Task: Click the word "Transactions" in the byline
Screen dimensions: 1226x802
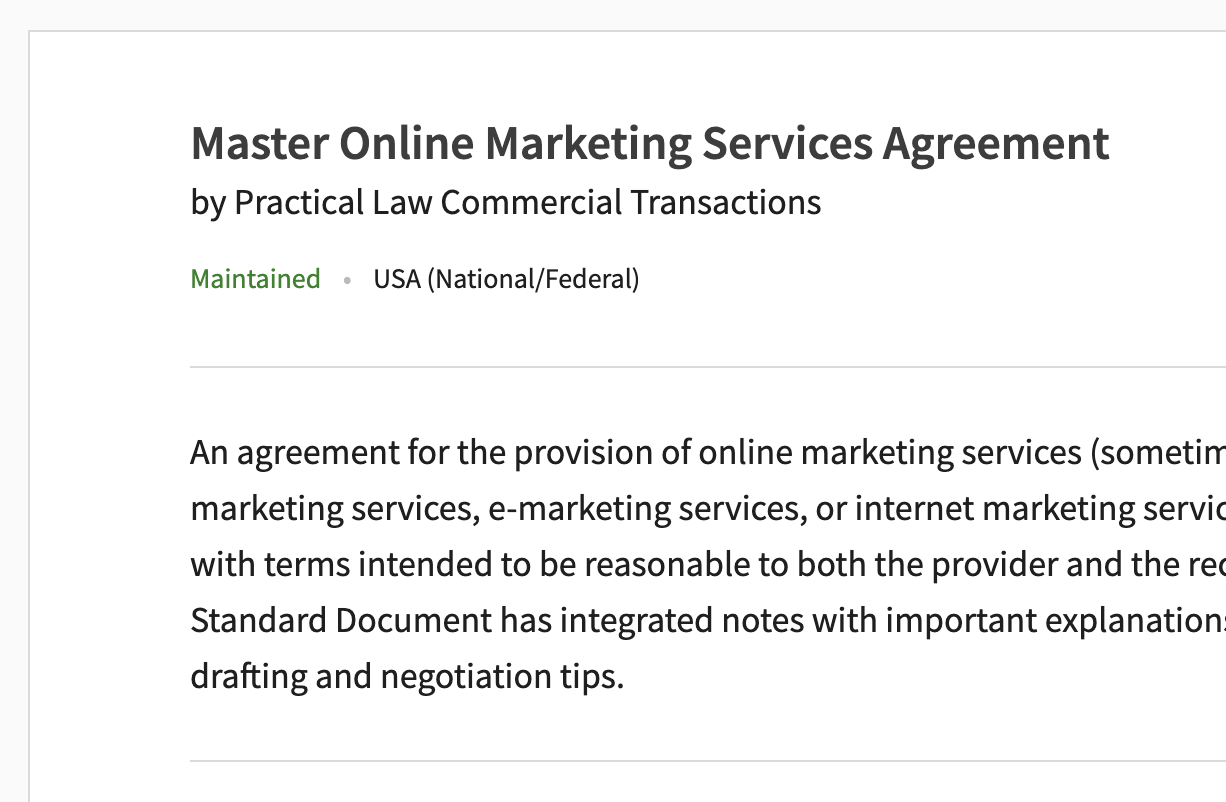Action: [x=725, y=203]
